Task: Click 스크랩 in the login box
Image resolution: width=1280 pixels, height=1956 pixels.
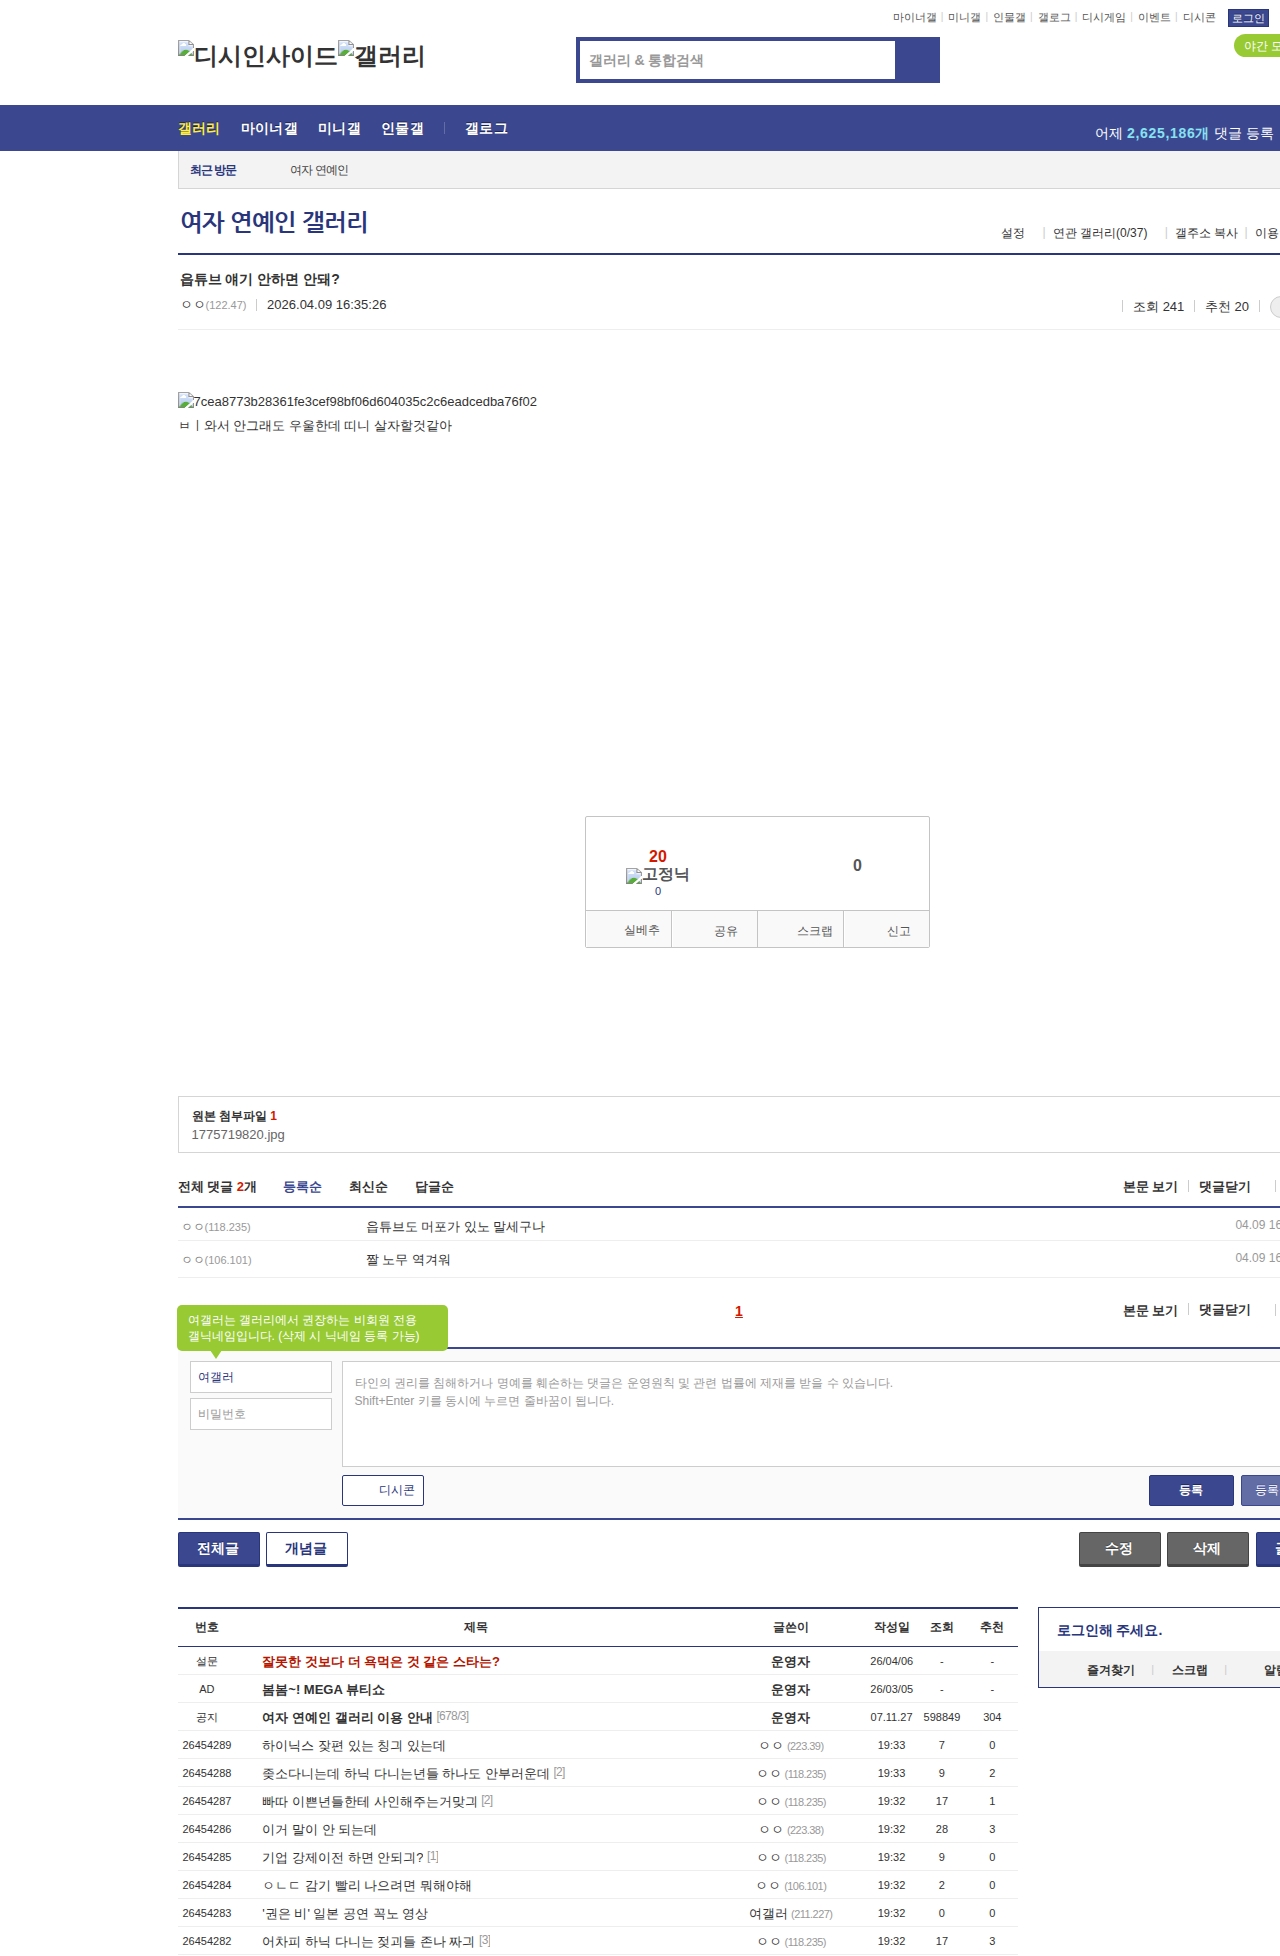Action: [x=1189, y=1671]
